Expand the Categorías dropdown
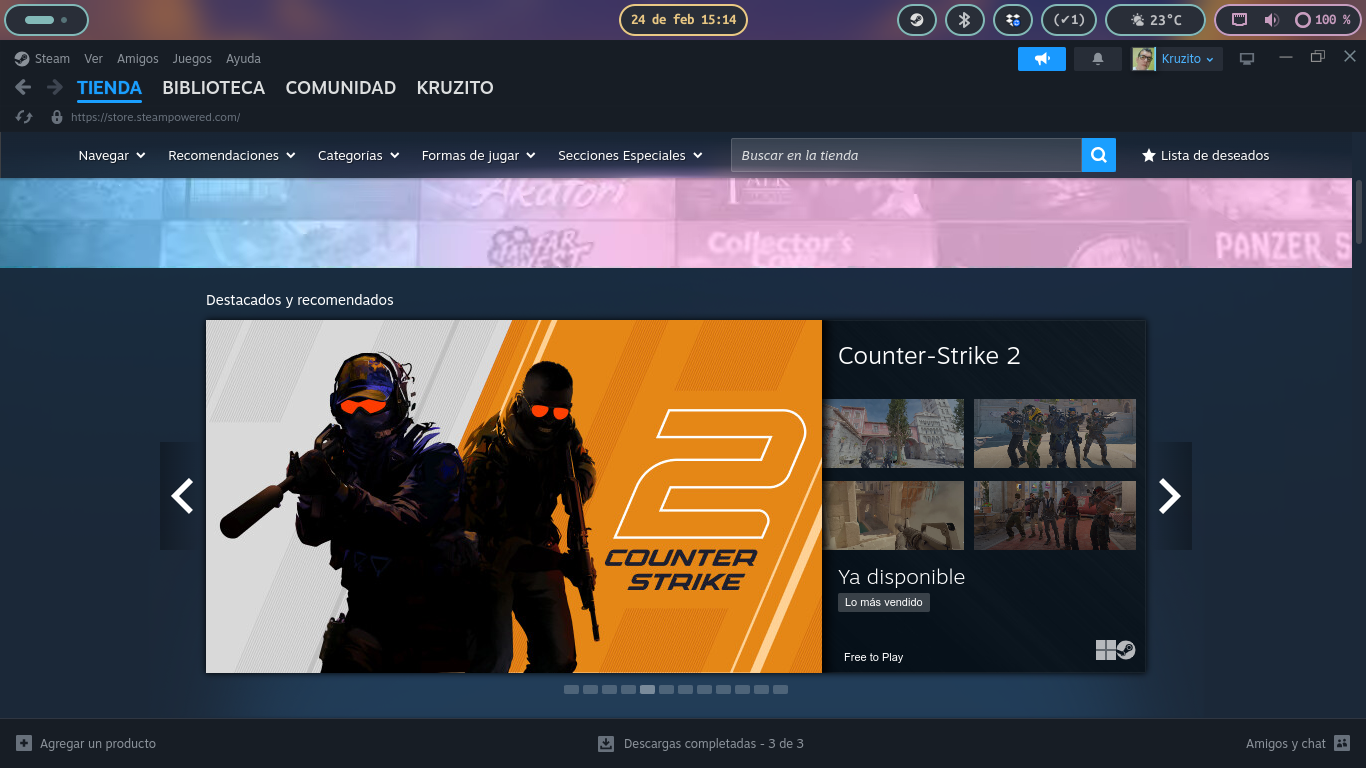The width and height of the screenshot is (1366, 768). click(x=358, y=155)
